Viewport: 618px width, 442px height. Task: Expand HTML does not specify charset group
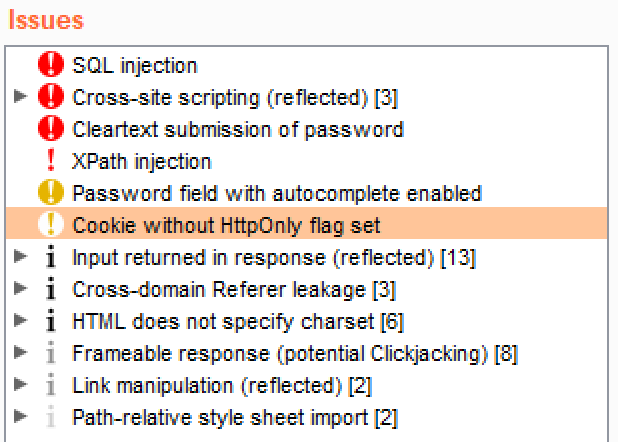(21, 322)
